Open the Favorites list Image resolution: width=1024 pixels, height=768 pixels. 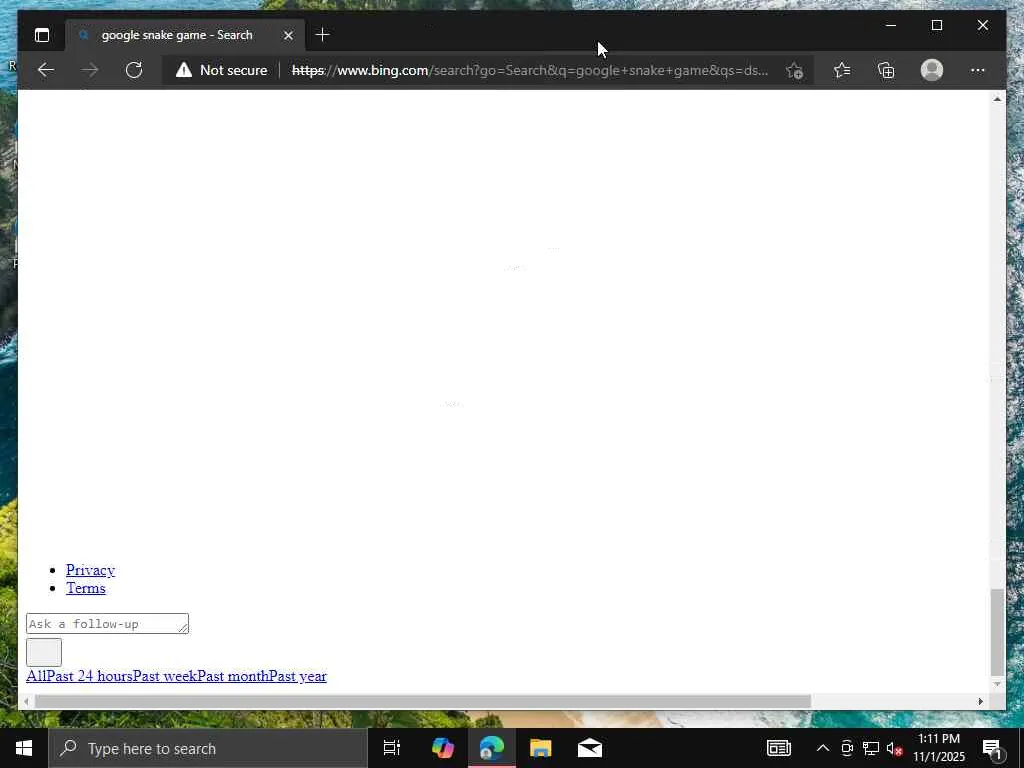click(842, 70)
